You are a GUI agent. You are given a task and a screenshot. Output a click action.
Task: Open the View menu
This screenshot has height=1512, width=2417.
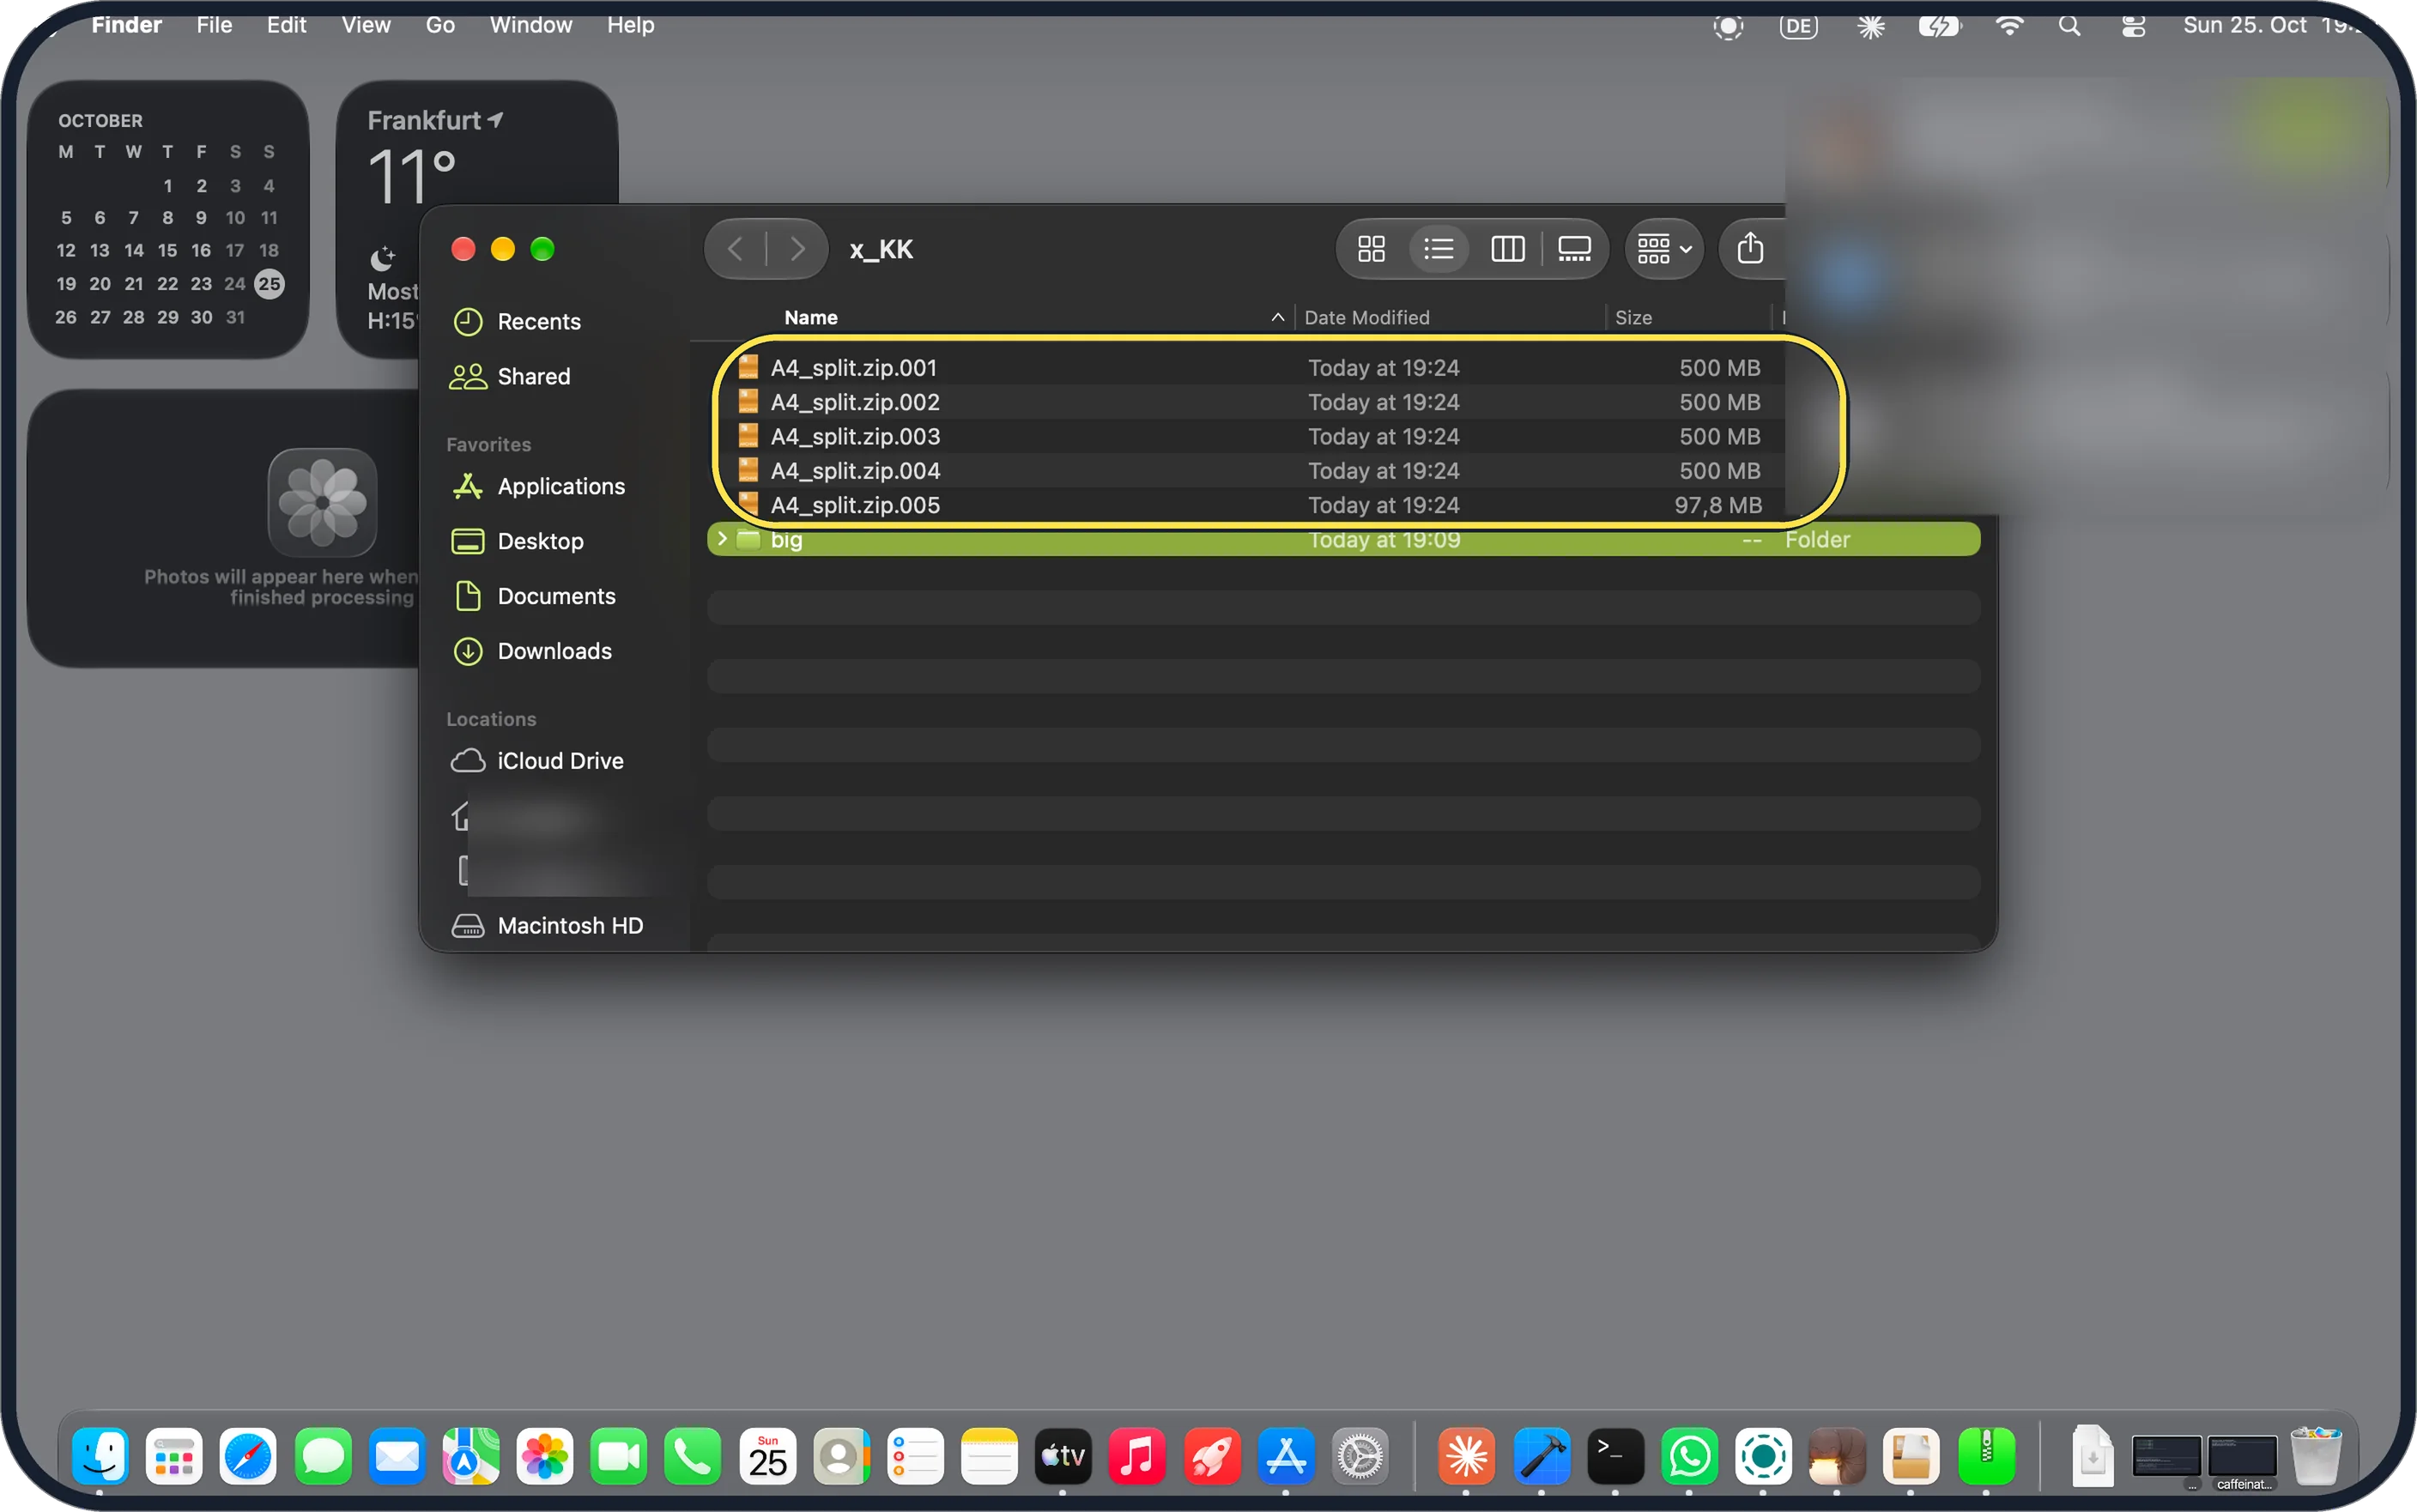(366, 25)
